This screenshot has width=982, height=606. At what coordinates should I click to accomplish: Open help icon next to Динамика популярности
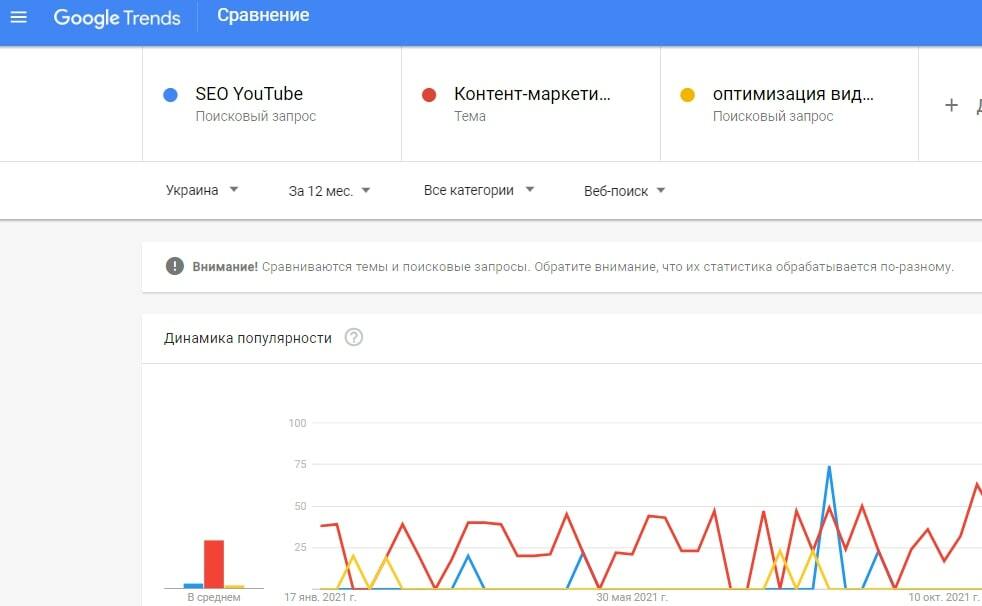point(354,337)
